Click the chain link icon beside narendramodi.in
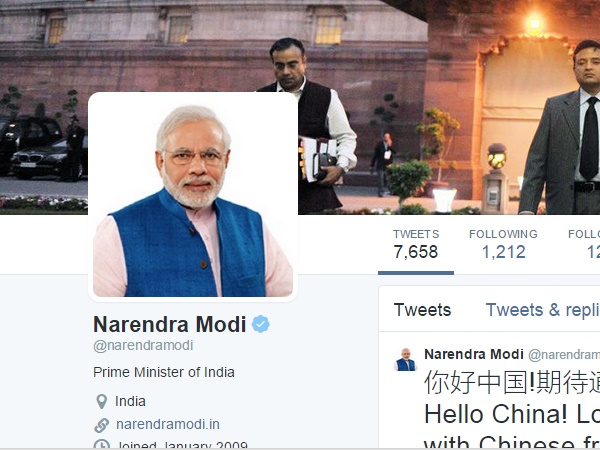Screen dimensions: 600x450 pos(101,425)
